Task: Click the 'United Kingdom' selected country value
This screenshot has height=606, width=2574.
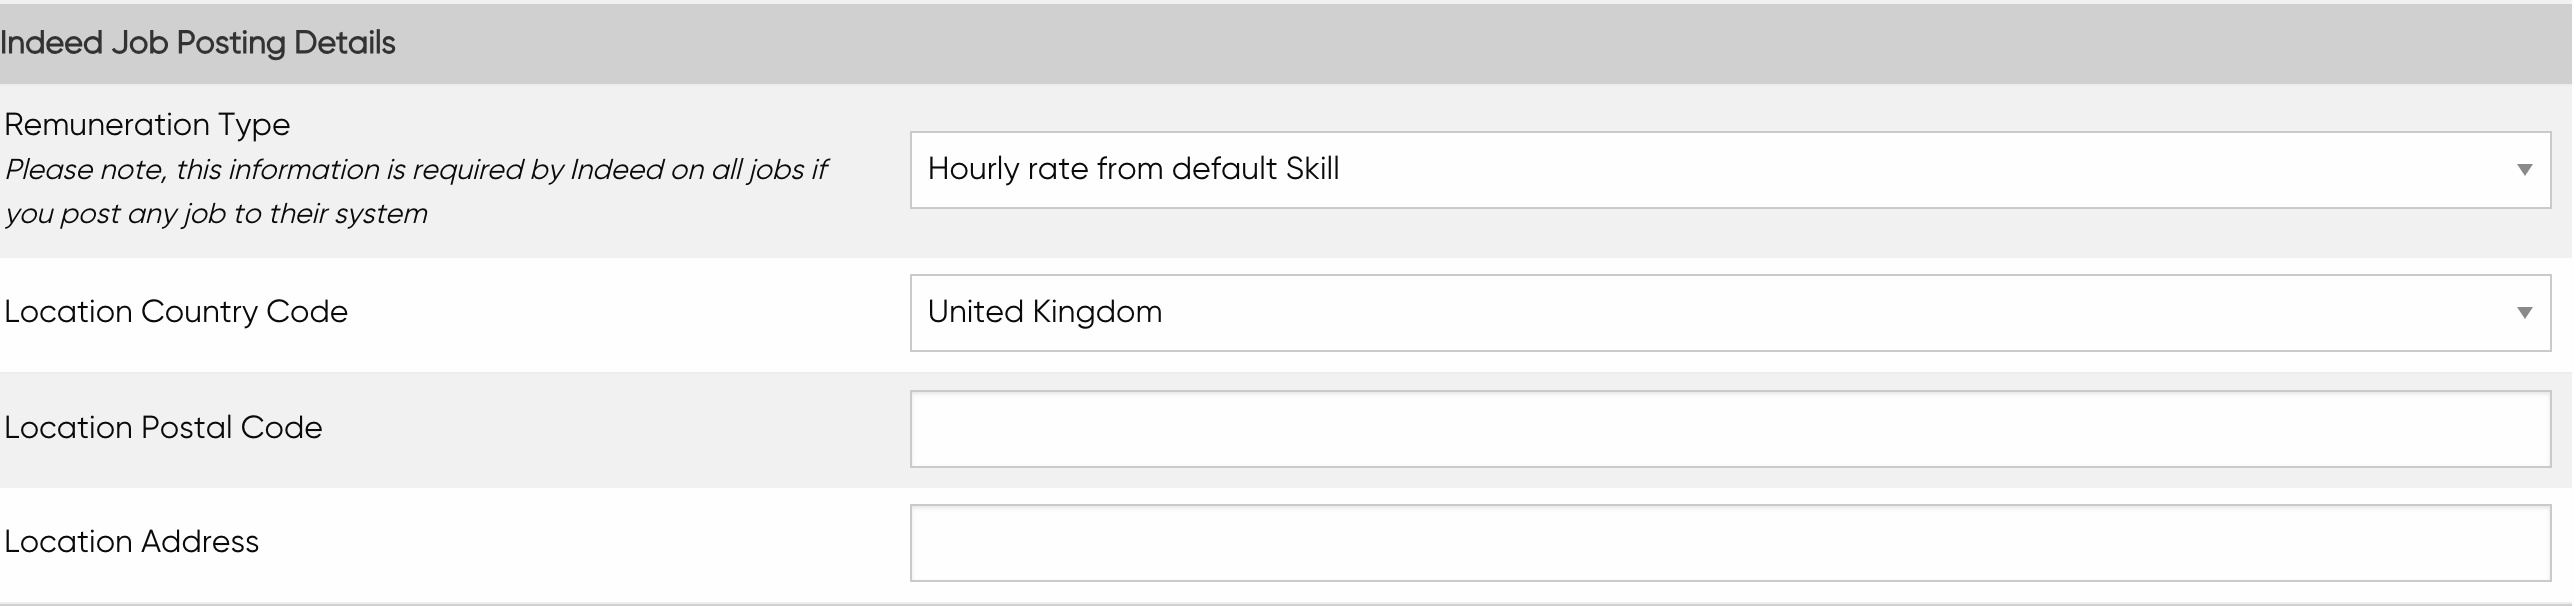Action: tap(1045, 312)
